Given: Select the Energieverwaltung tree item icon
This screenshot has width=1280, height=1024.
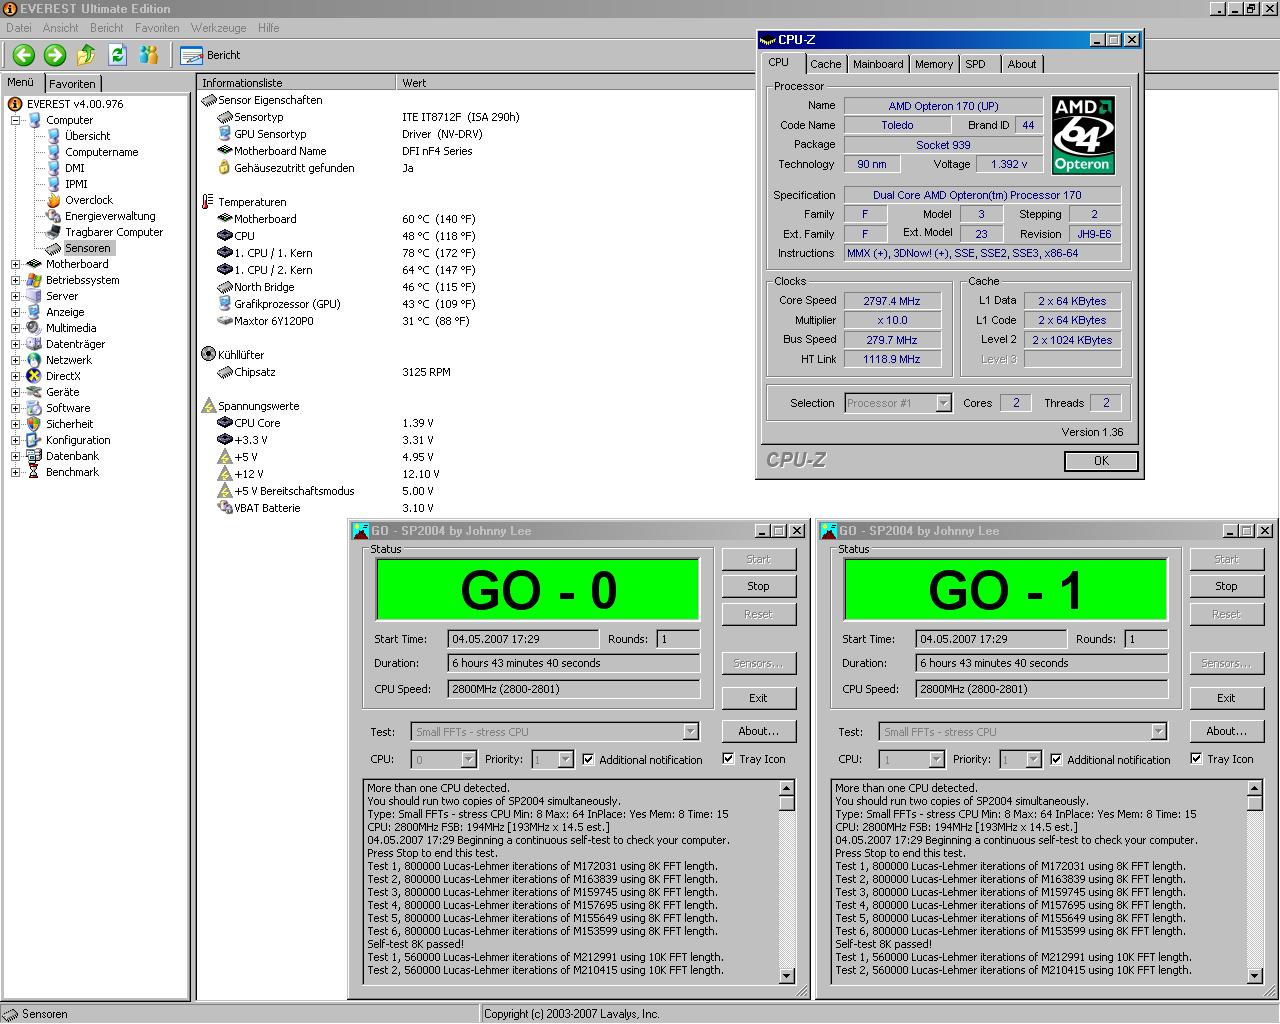Looking at the screenshot, I should click(54, 216).
